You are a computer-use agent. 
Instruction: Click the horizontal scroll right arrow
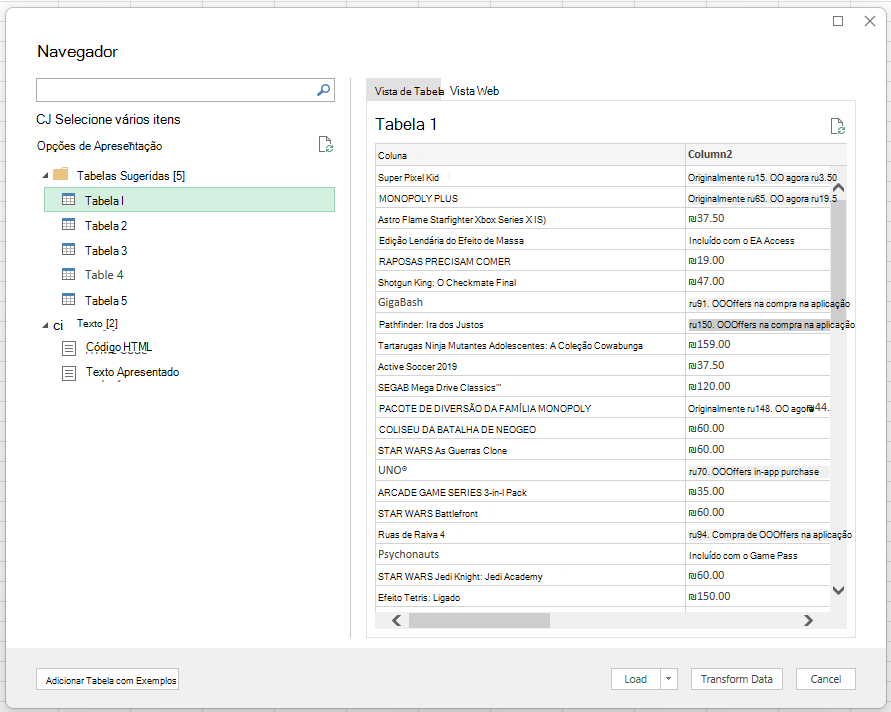coord(808,621)
